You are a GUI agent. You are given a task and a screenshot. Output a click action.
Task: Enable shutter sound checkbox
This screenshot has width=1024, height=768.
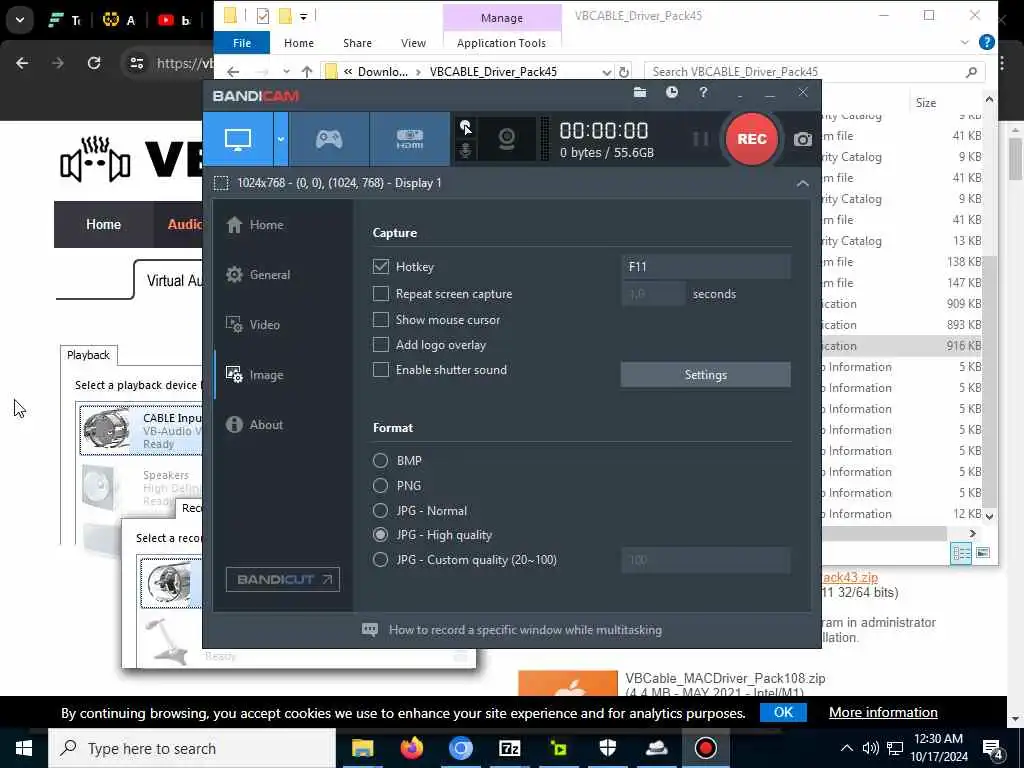[381, 370]
